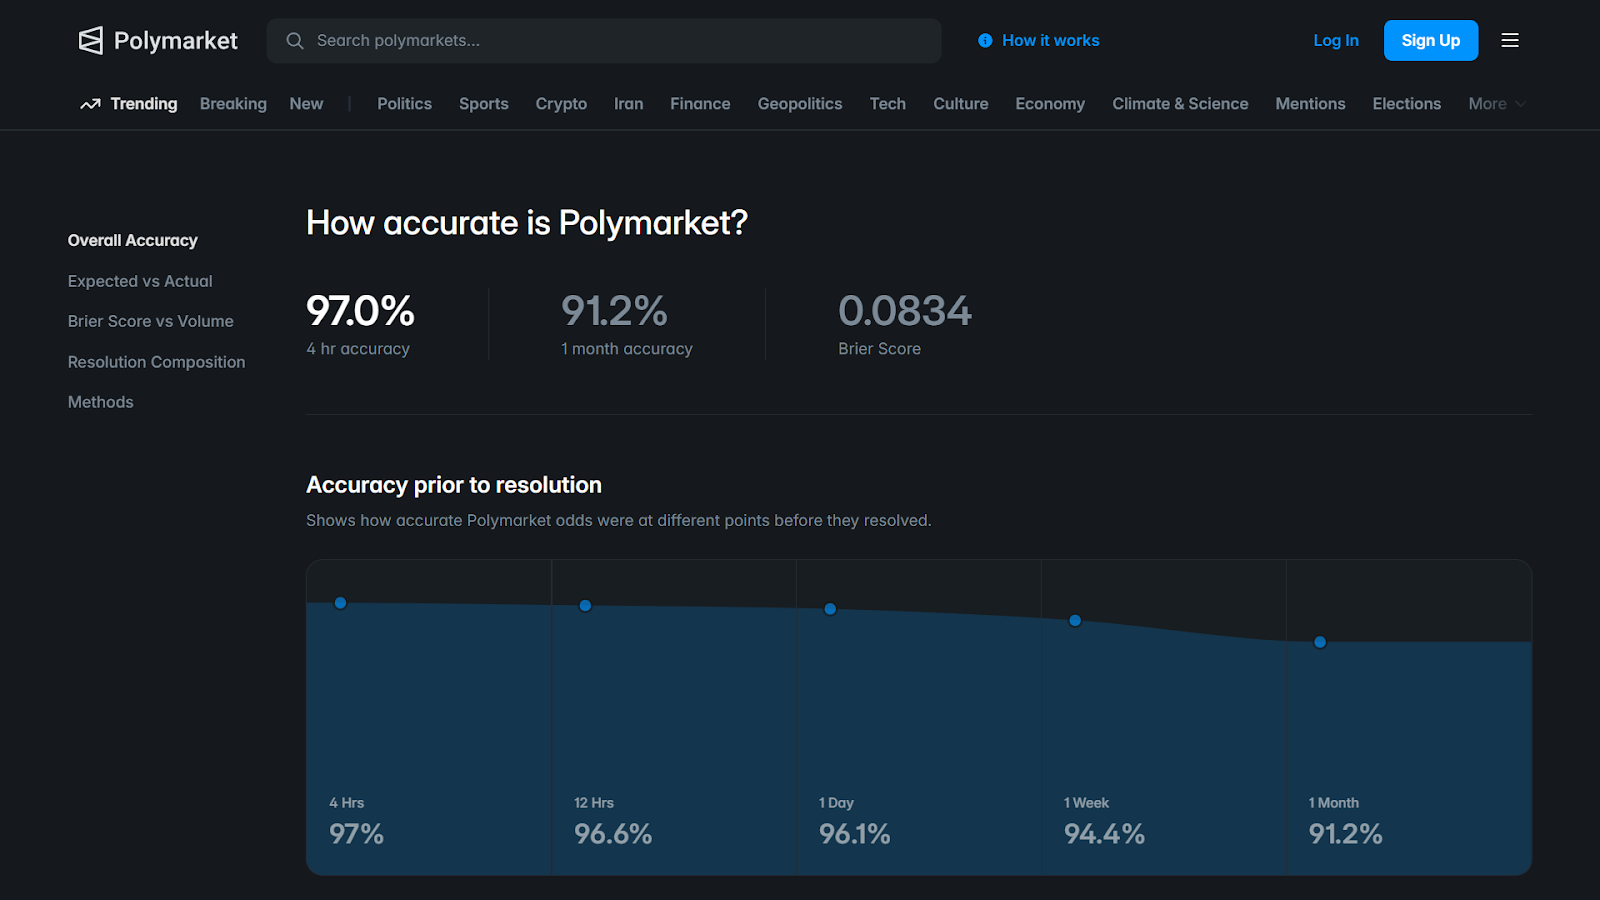This screenshot has width=1600, height=900.
Task: Open the Elections section
Action: click(x=1406, y=103)
